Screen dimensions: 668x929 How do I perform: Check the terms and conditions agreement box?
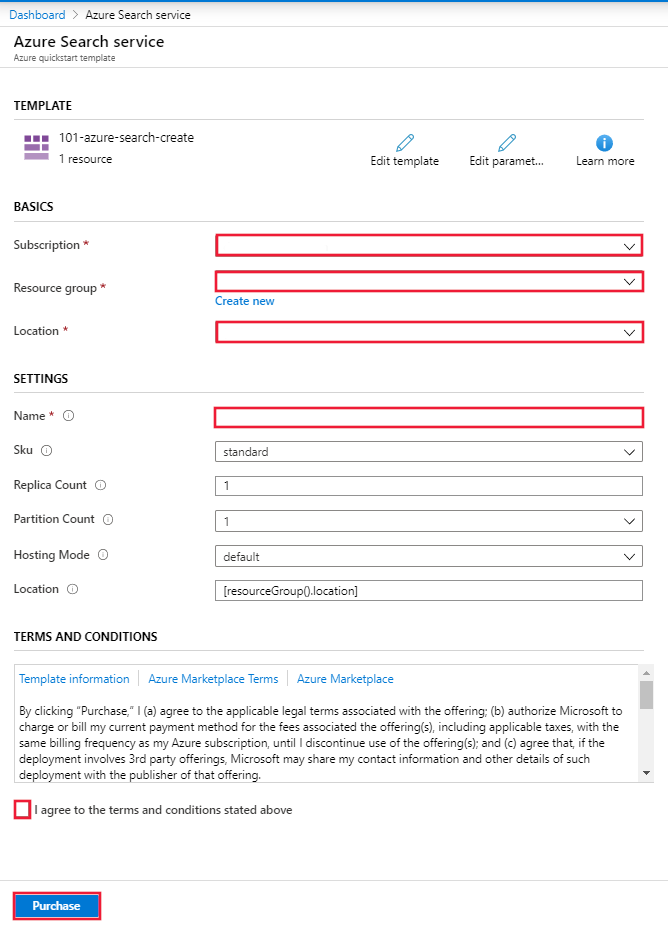(x=22, y=810)
